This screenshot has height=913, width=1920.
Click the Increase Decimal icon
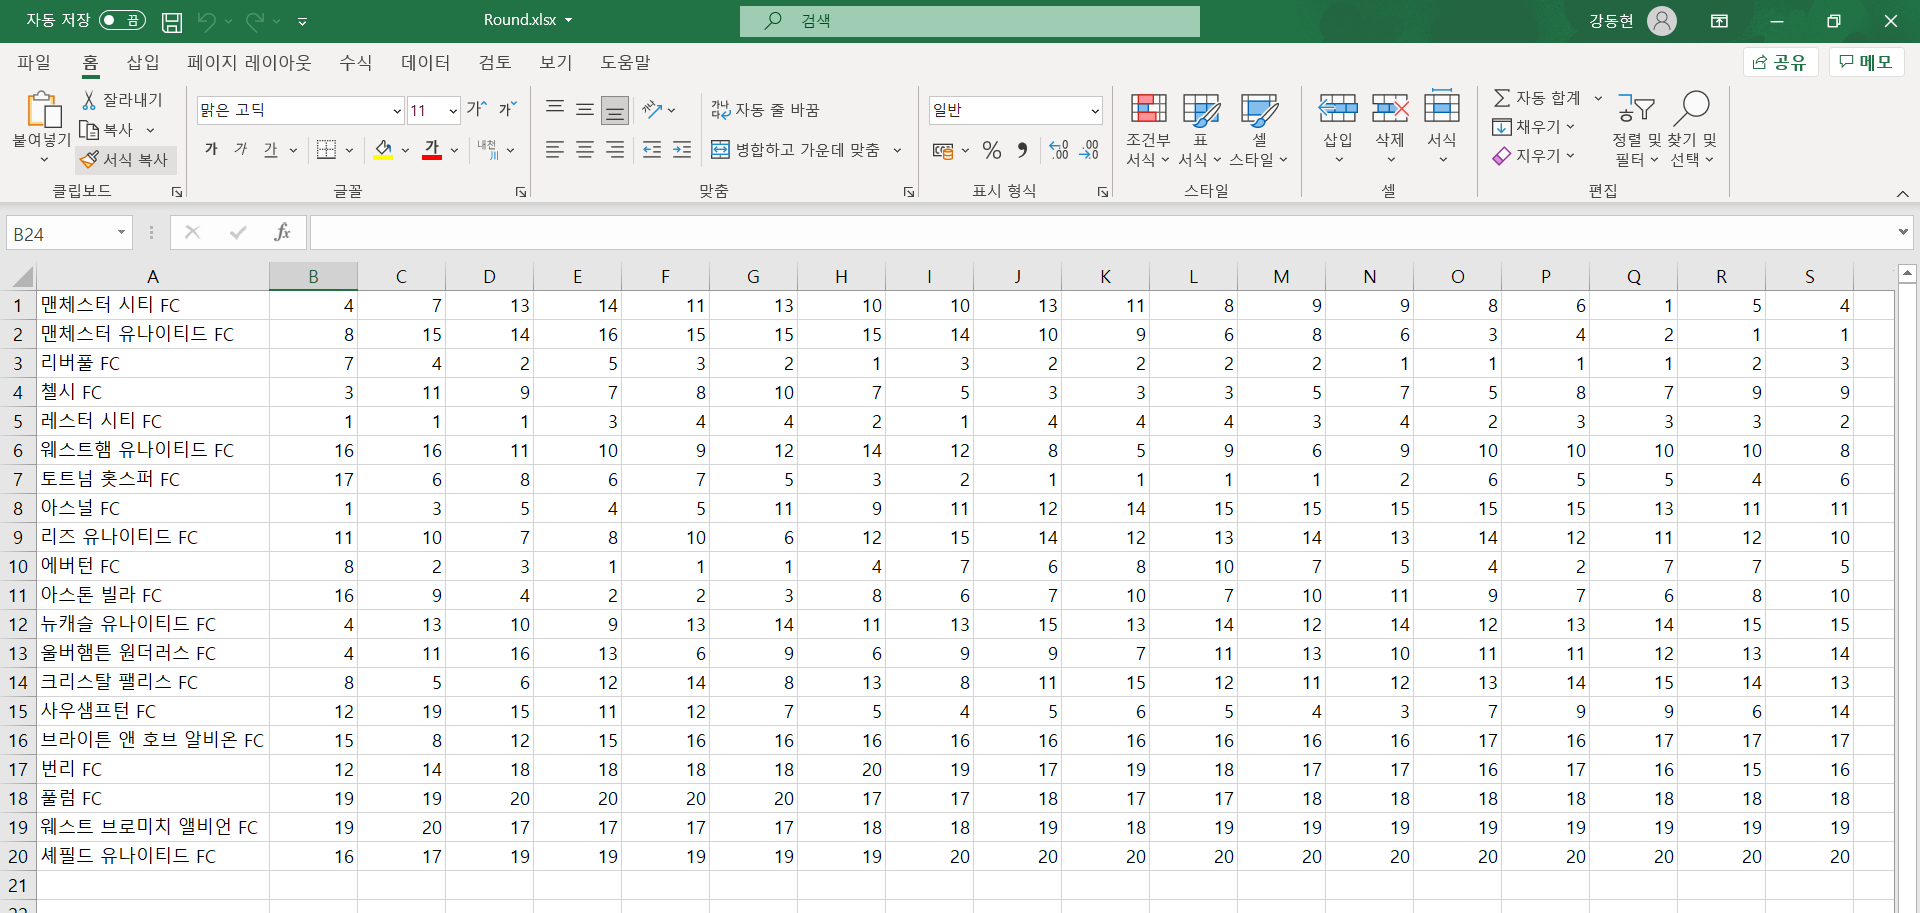click(x=1059, y=150)
